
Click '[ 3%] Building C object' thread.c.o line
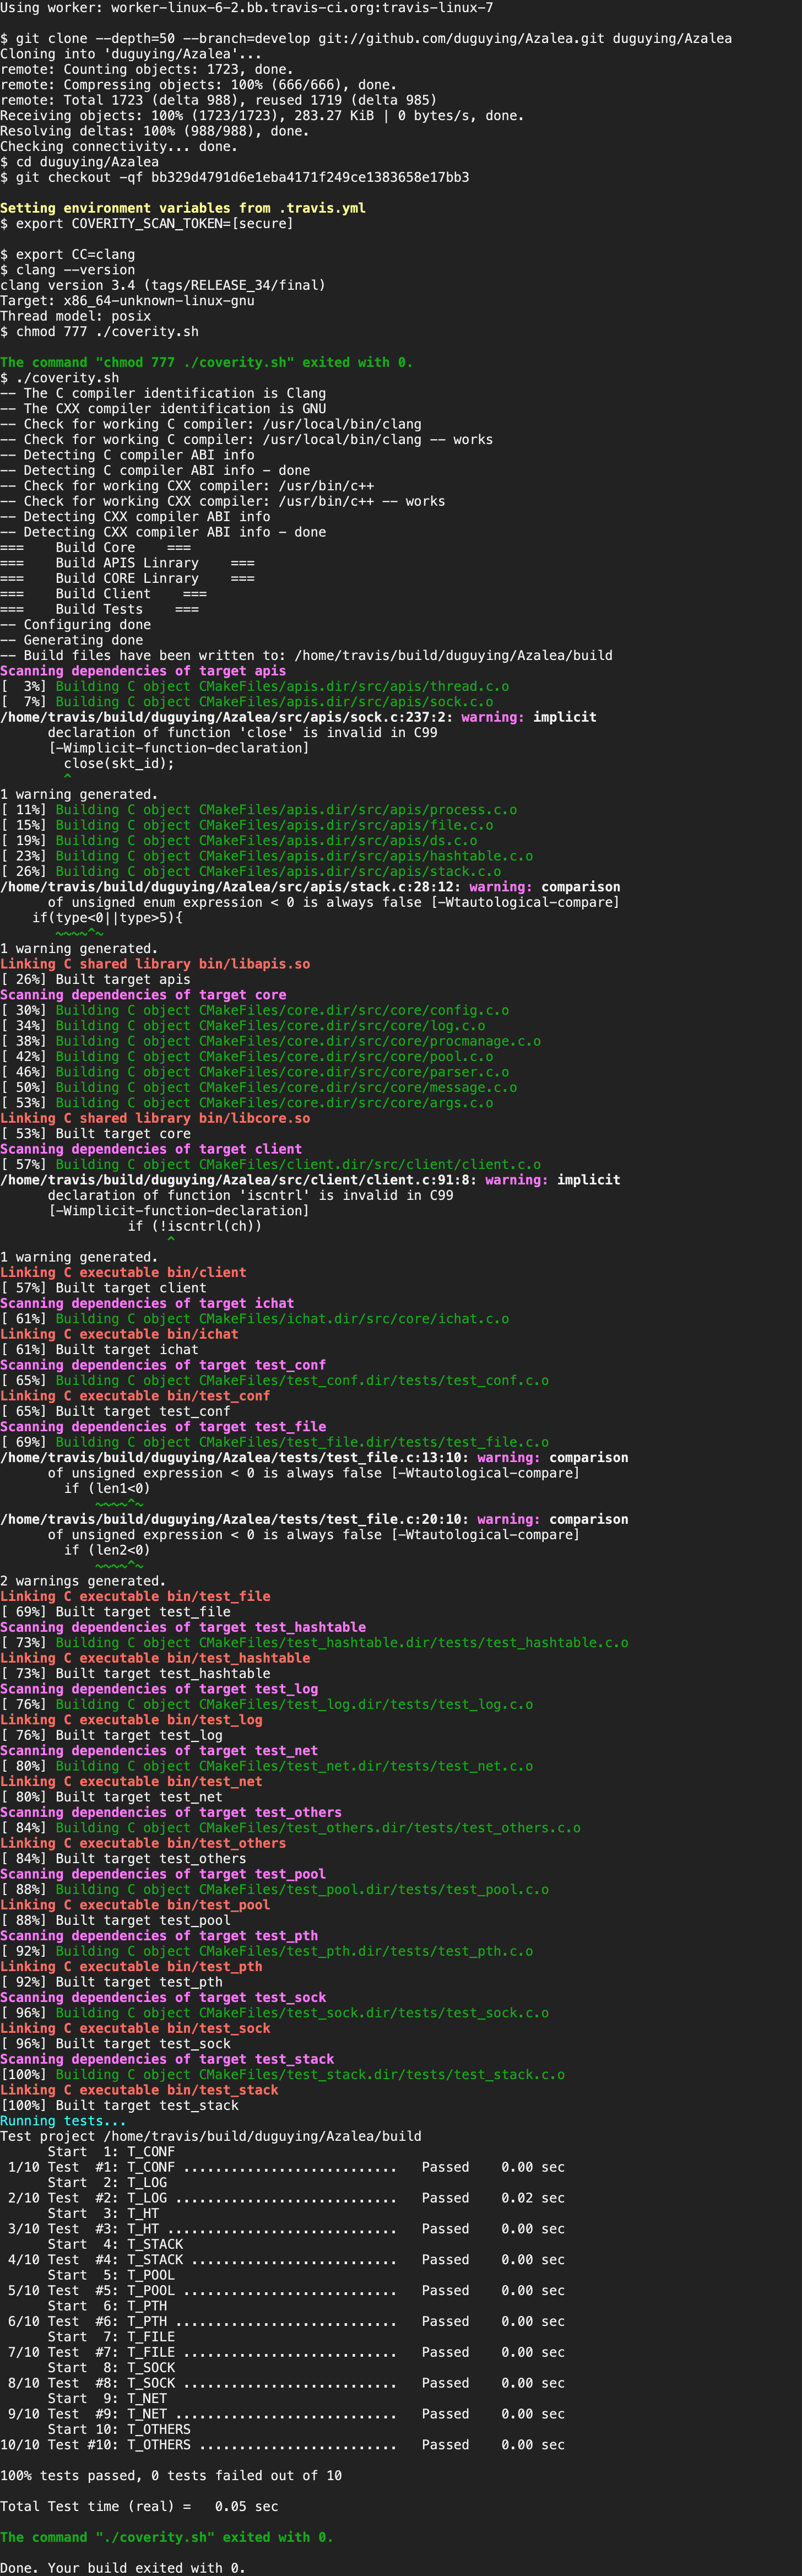click(x=255, y=687)
